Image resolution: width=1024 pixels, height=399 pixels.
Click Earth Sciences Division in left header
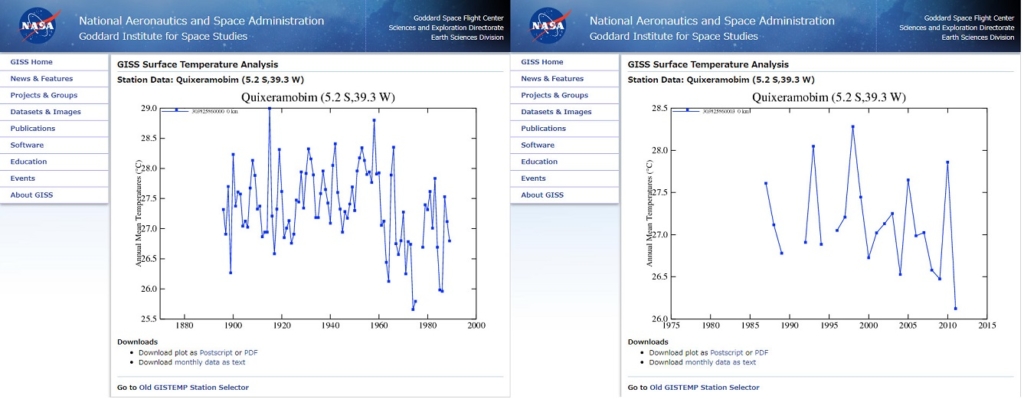[468, 37]
